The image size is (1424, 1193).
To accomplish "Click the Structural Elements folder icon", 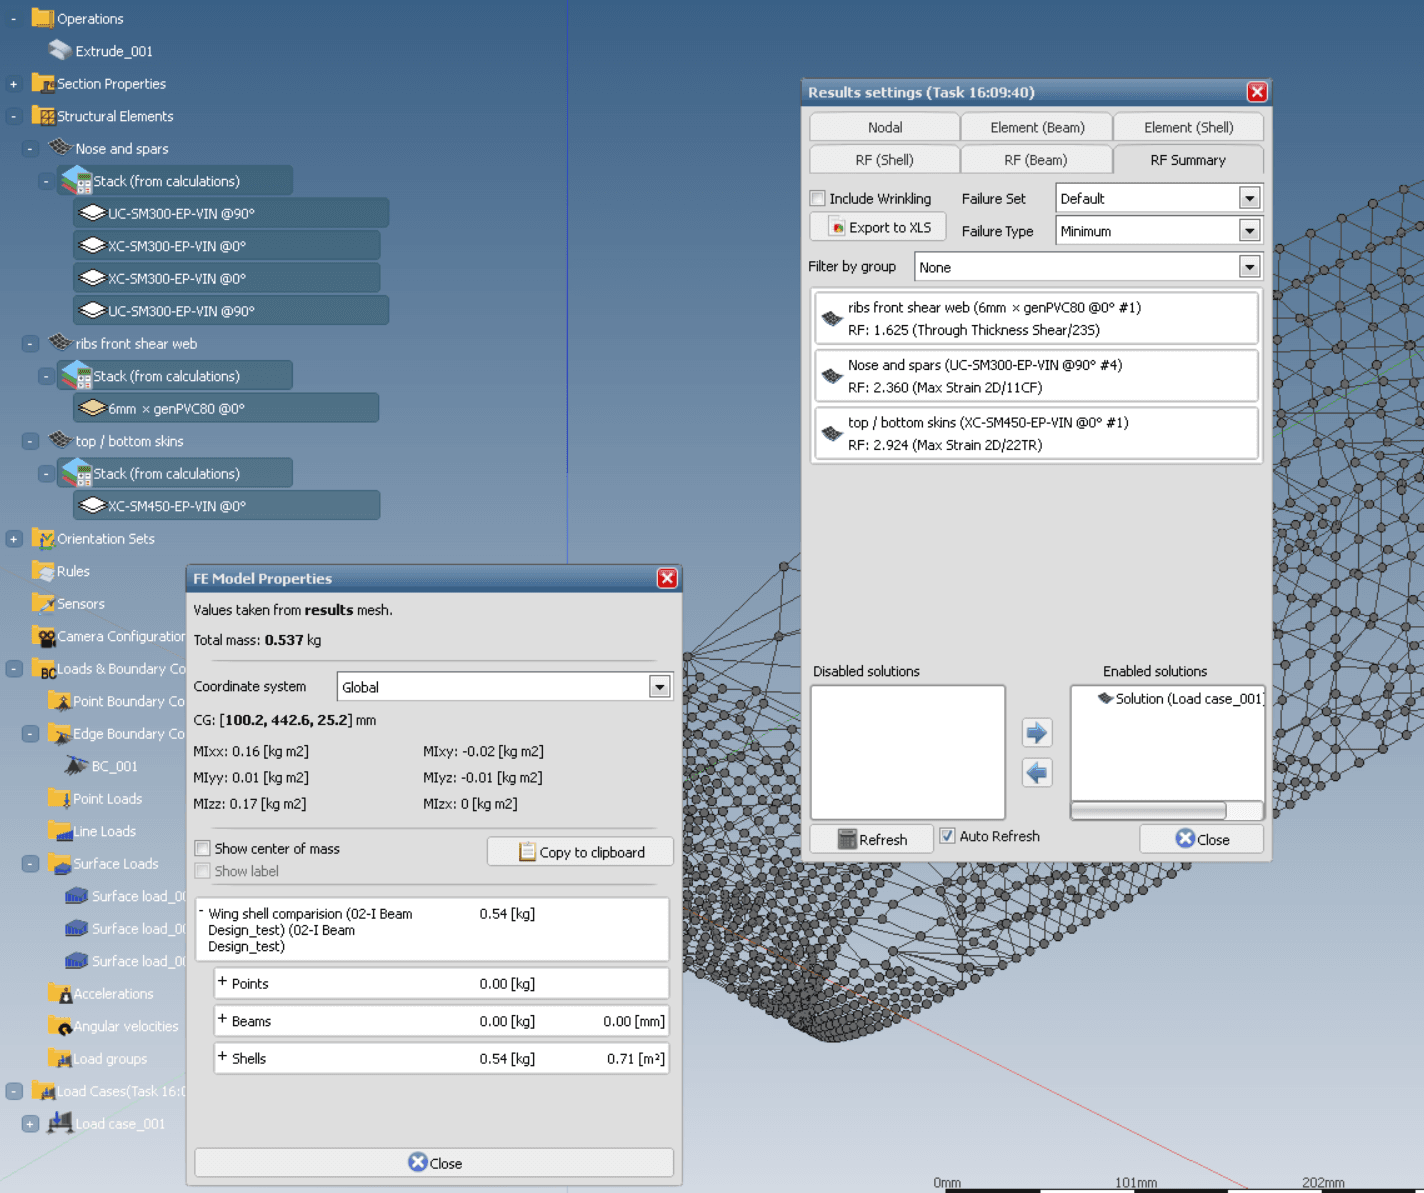I will click(x=42, y=116).
